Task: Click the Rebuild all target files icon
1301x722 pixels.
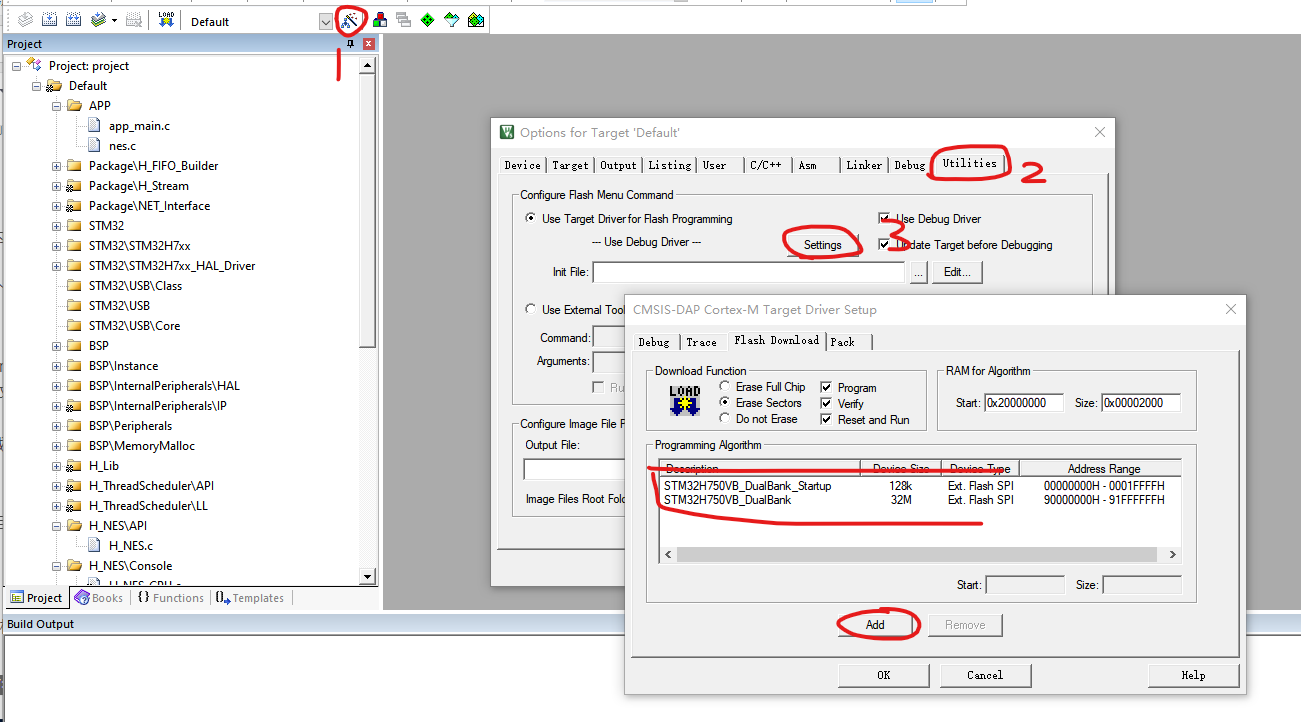Action: pos(73,20)
